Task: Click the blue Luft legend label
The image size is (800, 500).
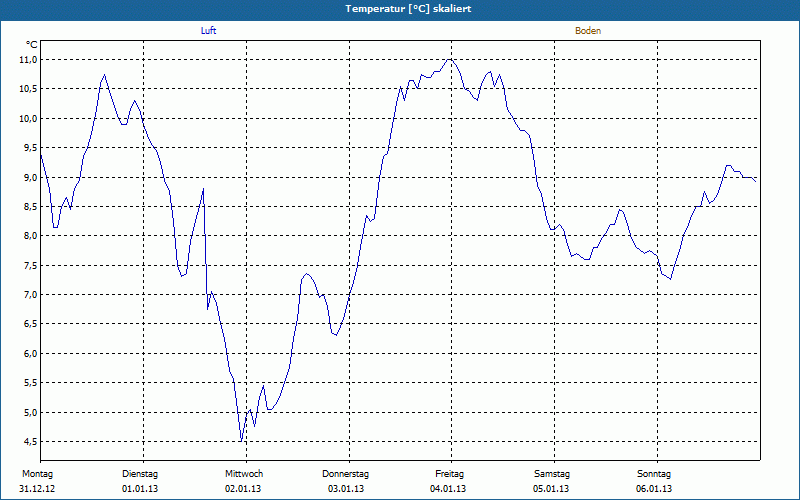Action: pos(208,31)
